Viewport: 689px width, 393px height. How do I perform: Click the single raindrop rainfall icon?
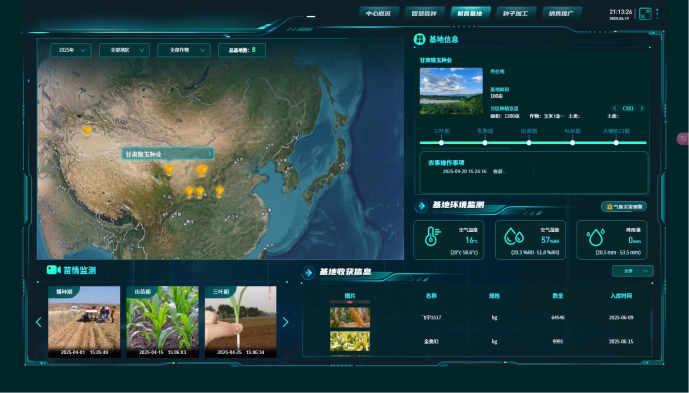pyautogui.click(x=595, y=237)
